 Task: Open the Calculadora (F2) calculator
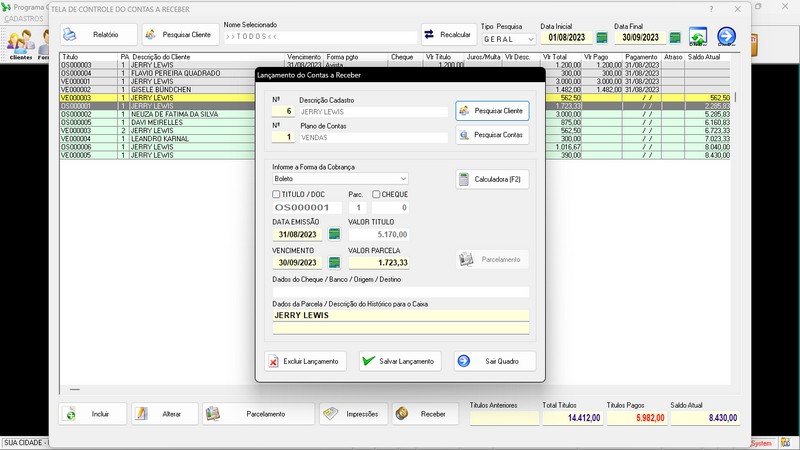492,180
